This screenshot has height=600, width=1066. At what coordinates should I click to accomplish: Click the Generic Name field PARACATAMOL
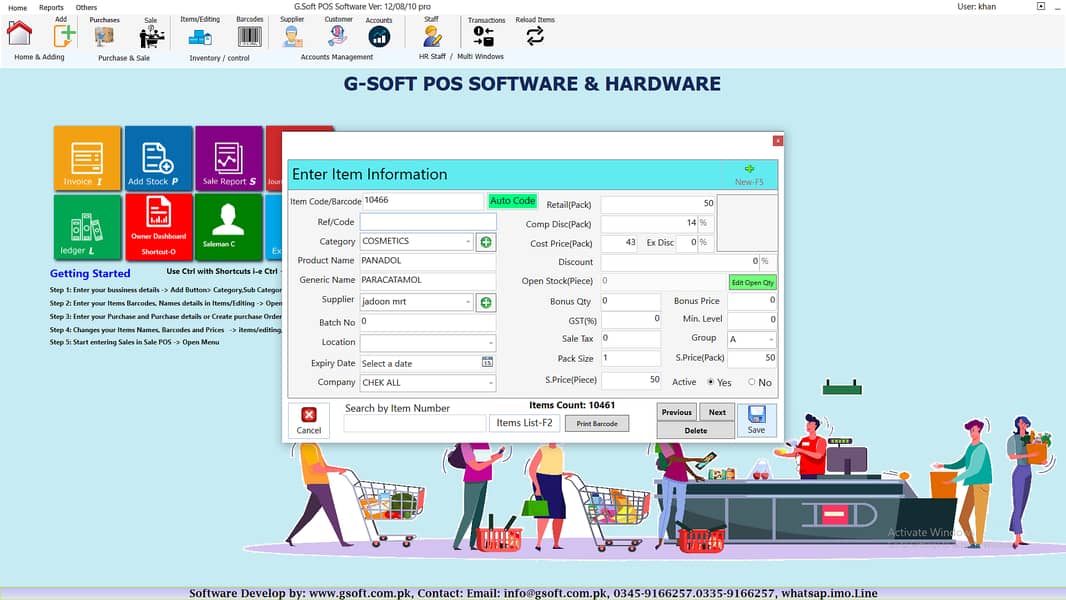click(x=428, y=280)
